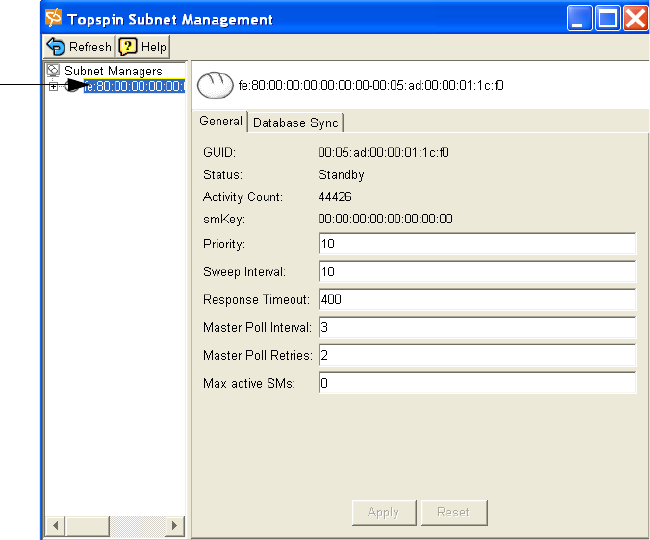Focus the Sweep Interval input box
Viewport: 650px width, 540px height.
(476, 272)
